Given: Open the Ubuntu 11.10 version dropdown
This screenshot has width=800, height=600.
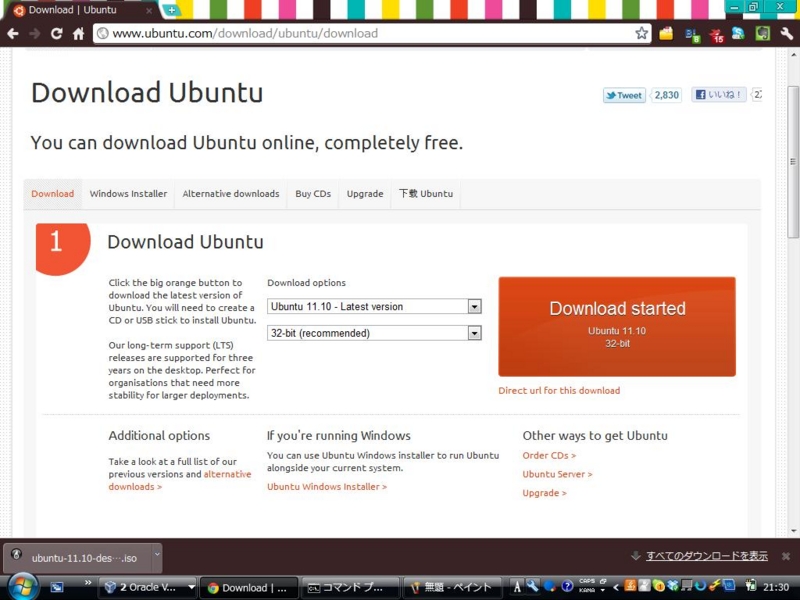Looking at the screenshot, I should [374, 307].
